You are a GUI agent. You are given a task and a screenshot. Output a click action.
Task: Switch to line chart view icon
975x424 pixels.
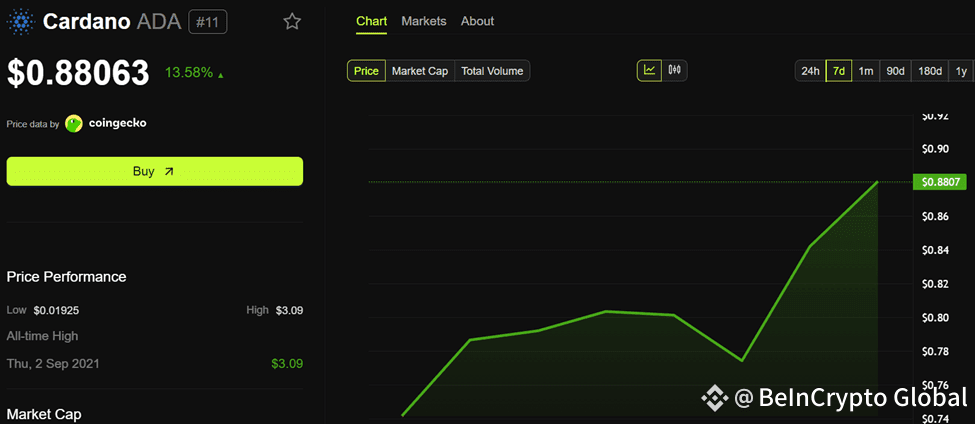[x=650, y=70]
